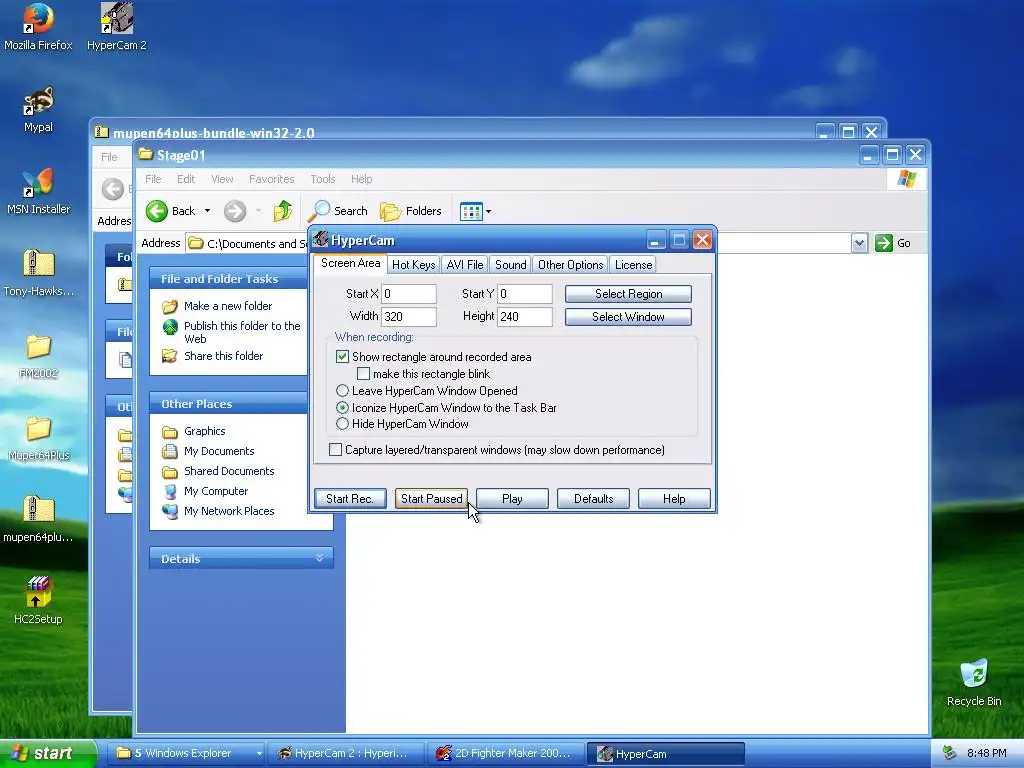Click the green Go arrow in address bar
This screenshot has height=768, width=1024.
pos(884,243)
